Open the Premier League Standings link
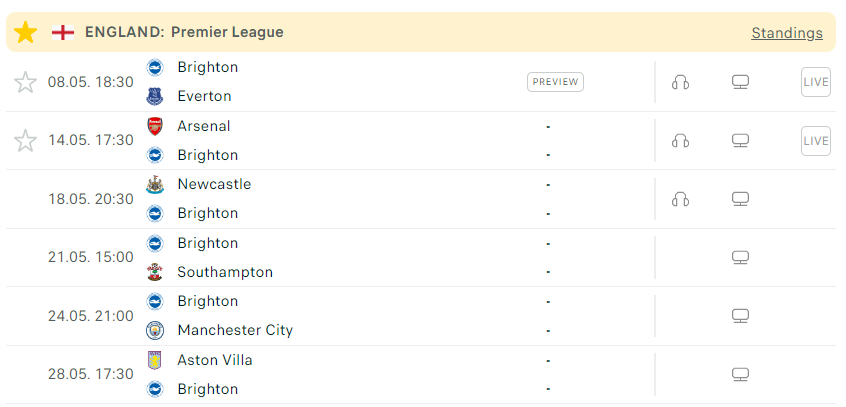 pos(787,33)
